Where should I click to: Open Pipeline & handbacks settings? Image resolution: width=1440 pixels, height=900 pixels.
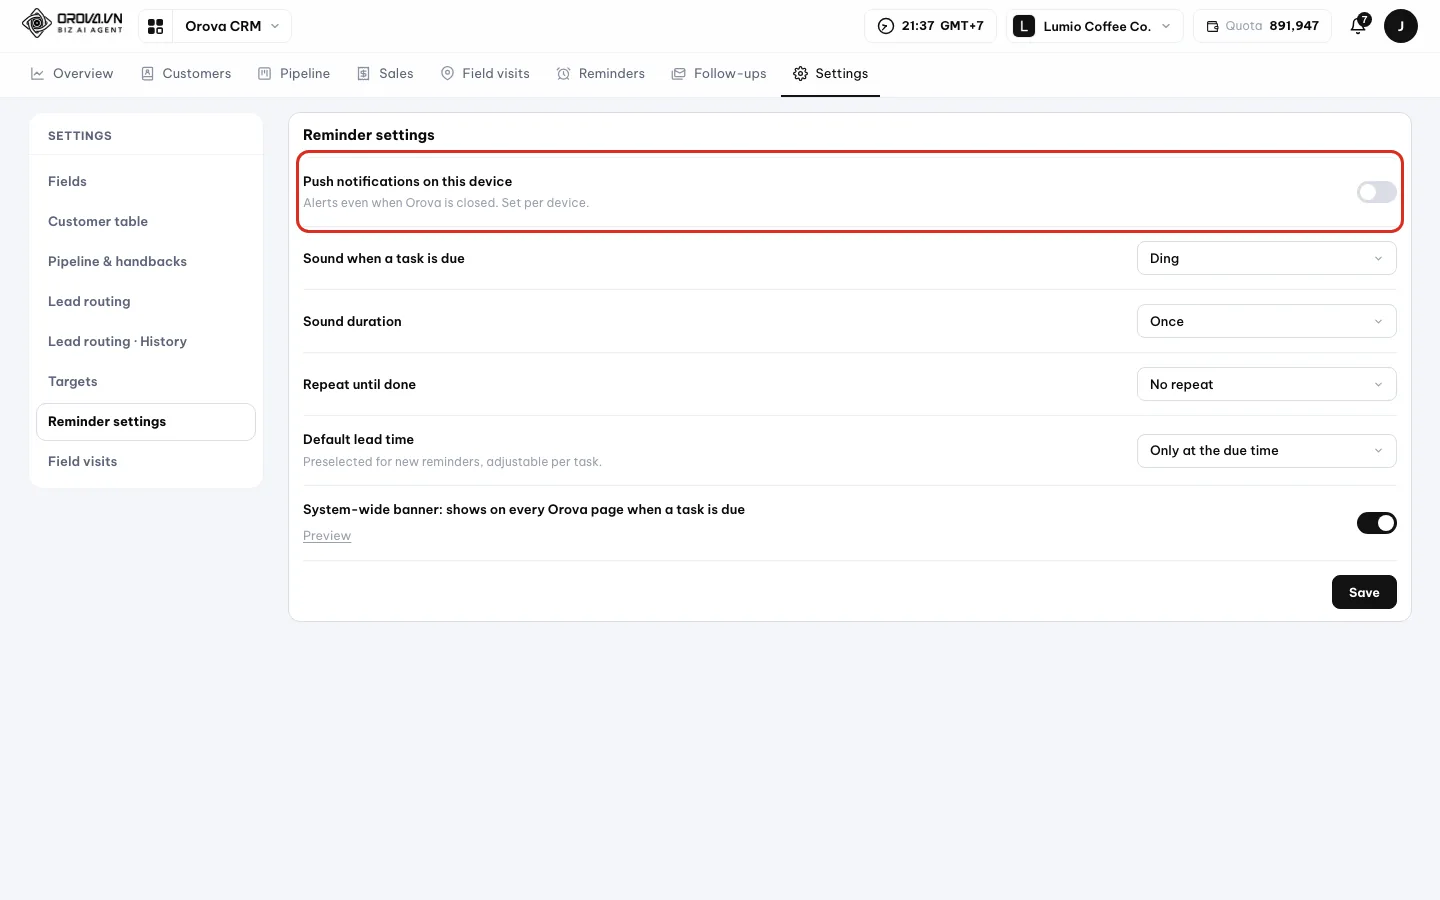tap(146, 261)
